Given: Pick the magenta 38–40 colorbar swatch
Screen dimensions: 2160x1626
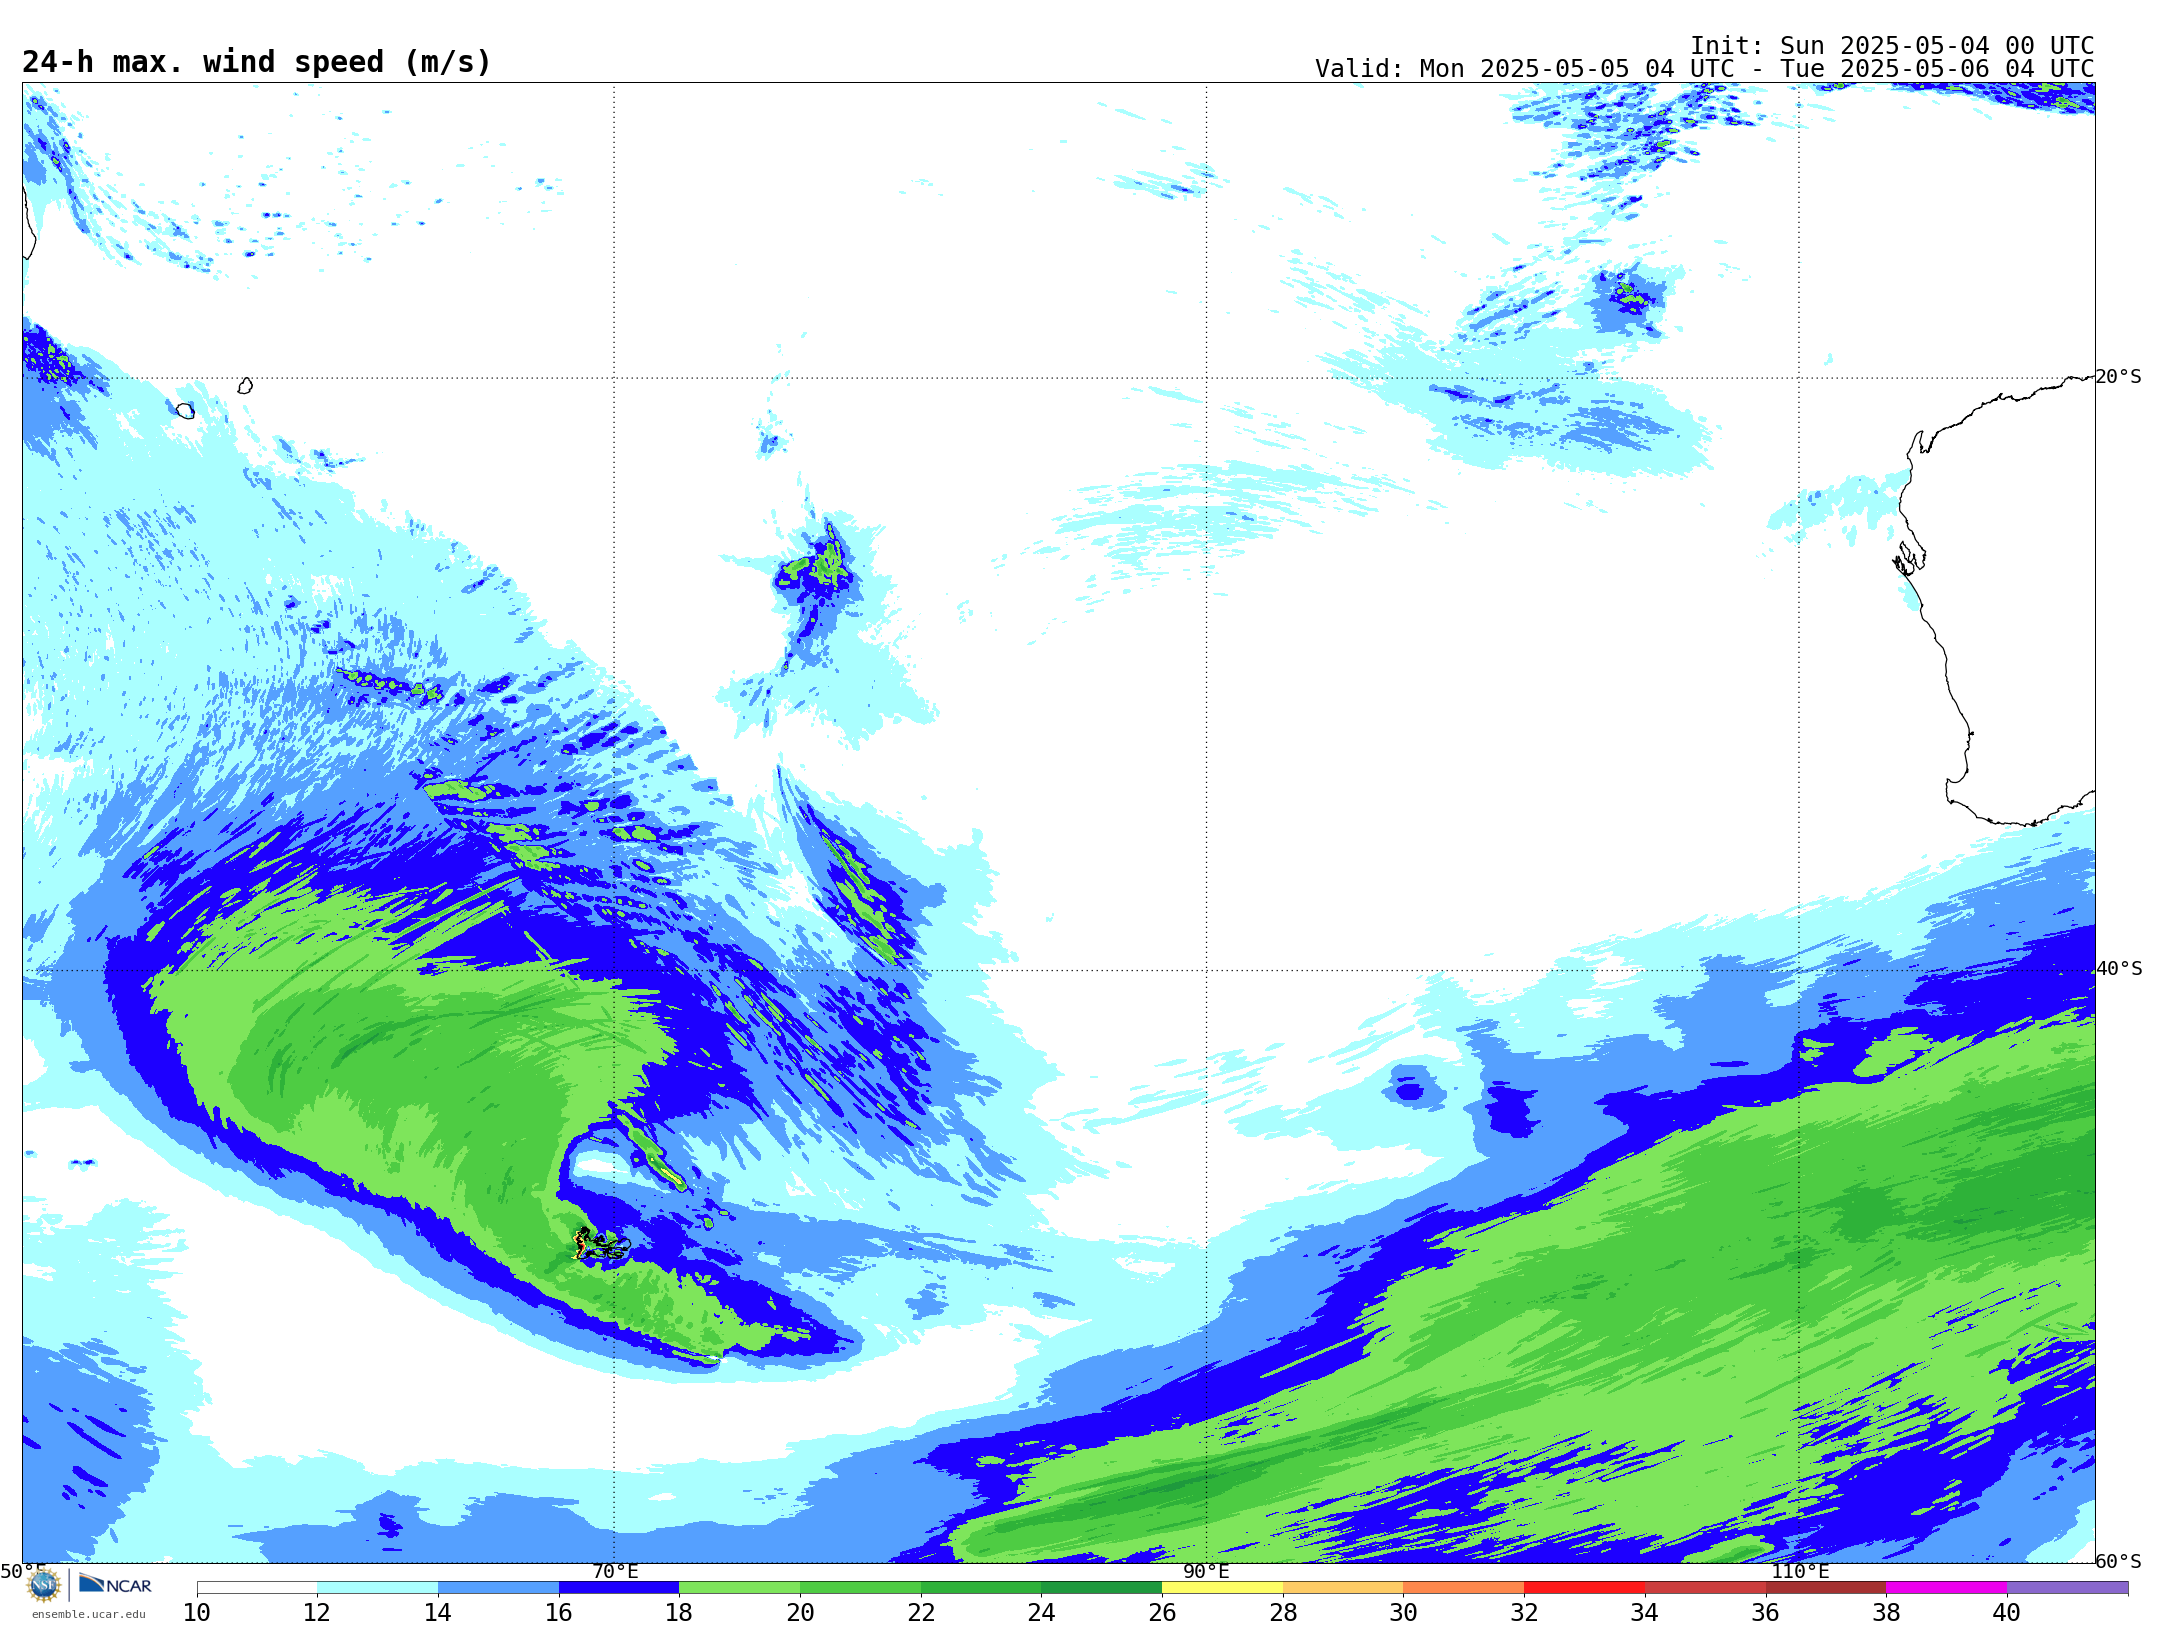Looking at the screenshot, I should click(x=1946, y=1588).
